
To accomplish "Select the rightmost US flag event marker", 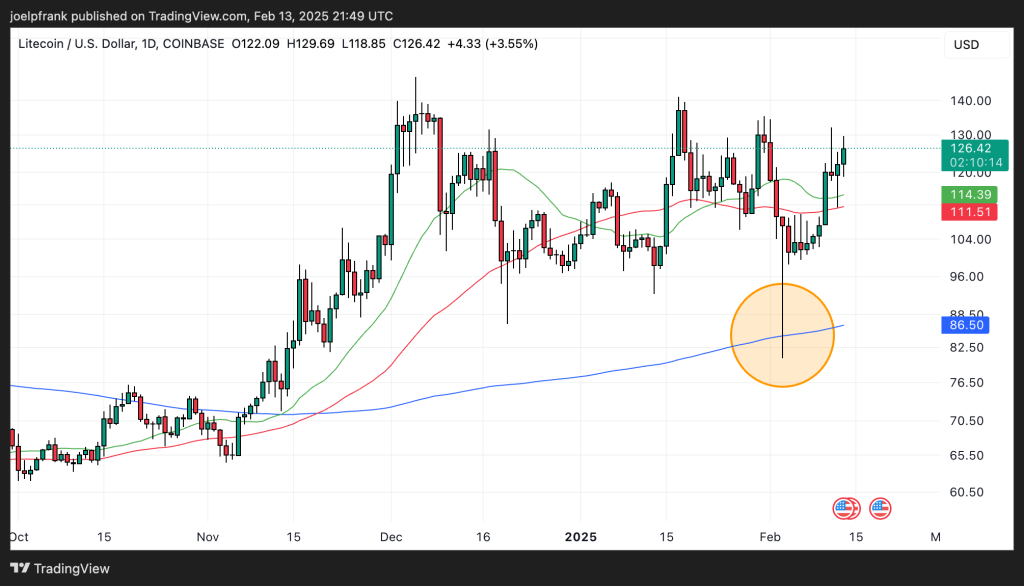I will (879, 509).
